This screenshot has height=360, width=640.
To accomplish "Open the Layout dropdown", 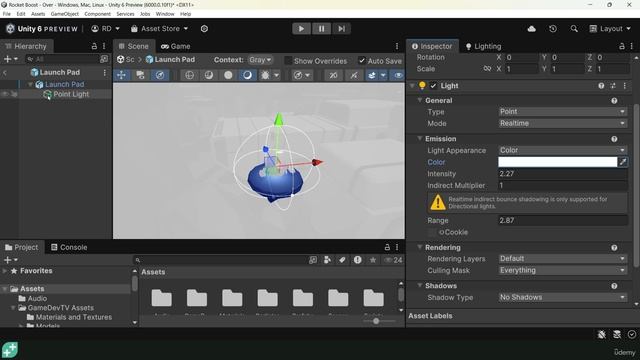I will tap(610, 29).
